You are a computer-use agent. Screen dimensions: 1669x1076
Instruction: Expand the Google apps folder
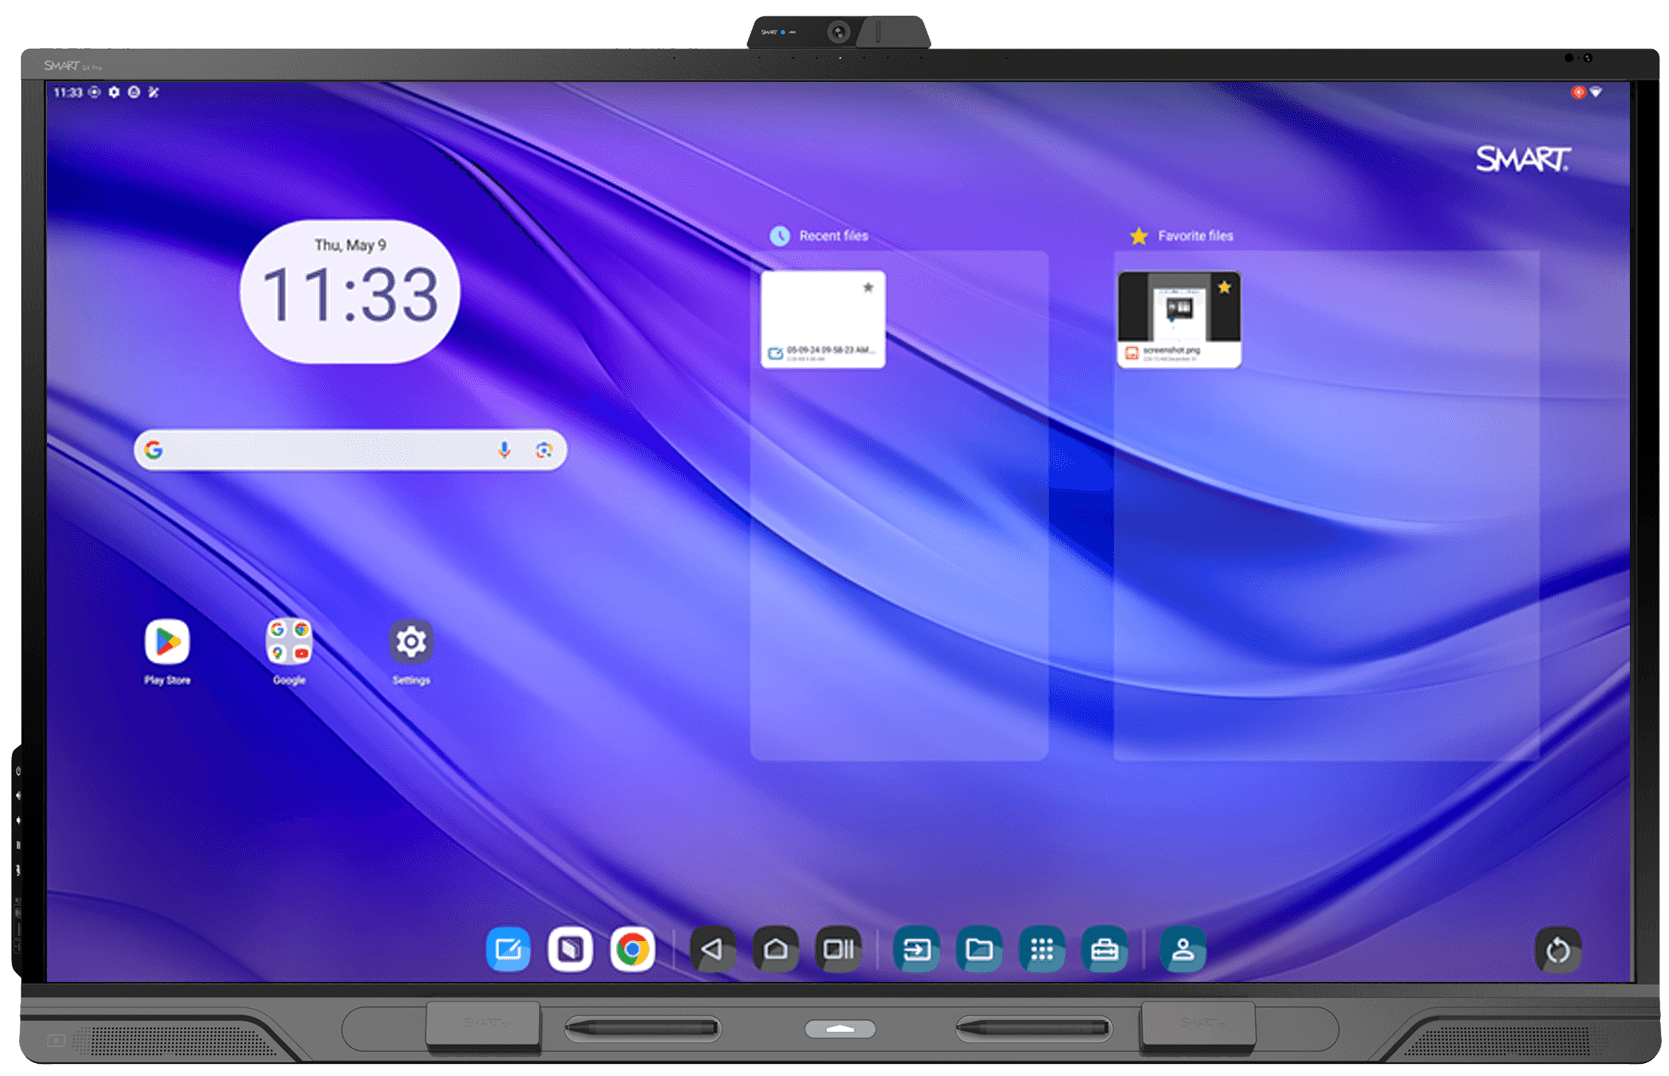[x=289, y=643]
